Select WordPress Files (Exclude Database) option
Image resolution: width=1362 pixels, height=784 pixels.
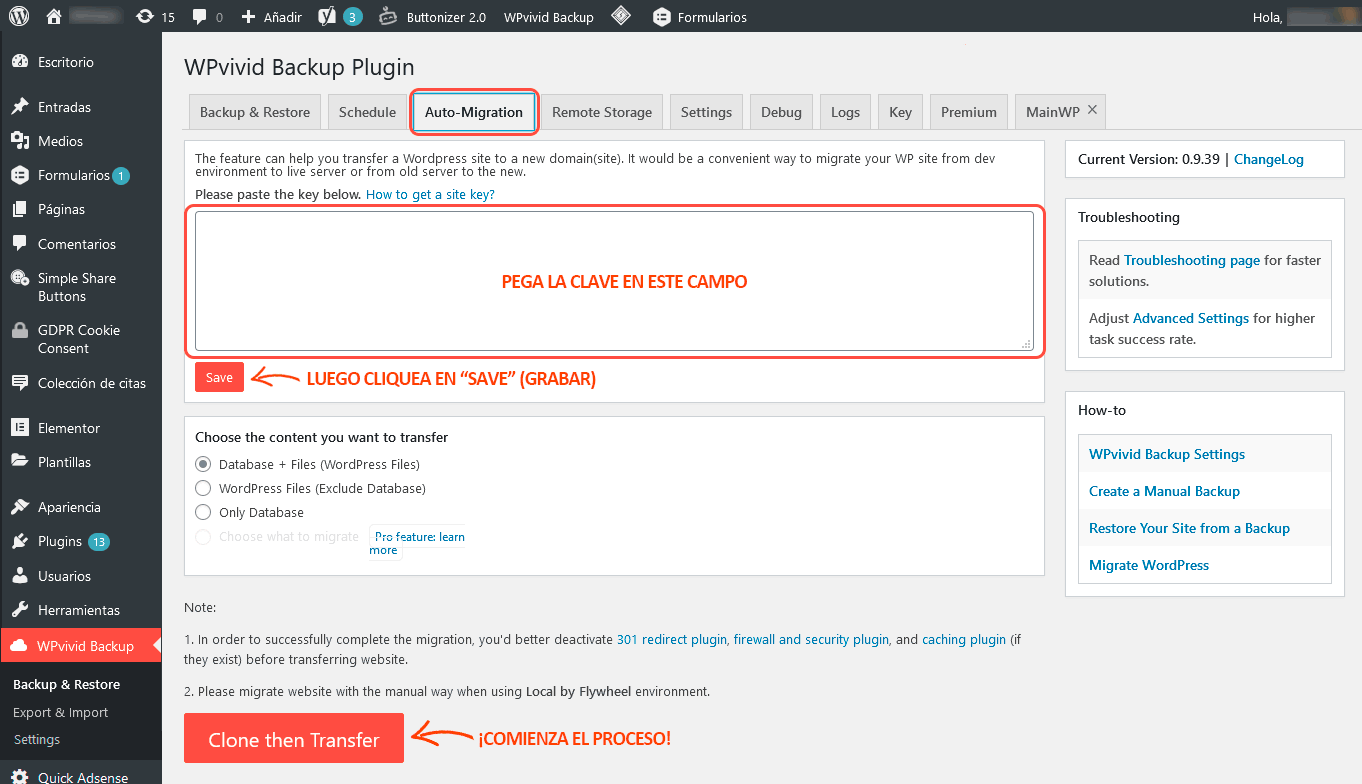tap(203, 488)
